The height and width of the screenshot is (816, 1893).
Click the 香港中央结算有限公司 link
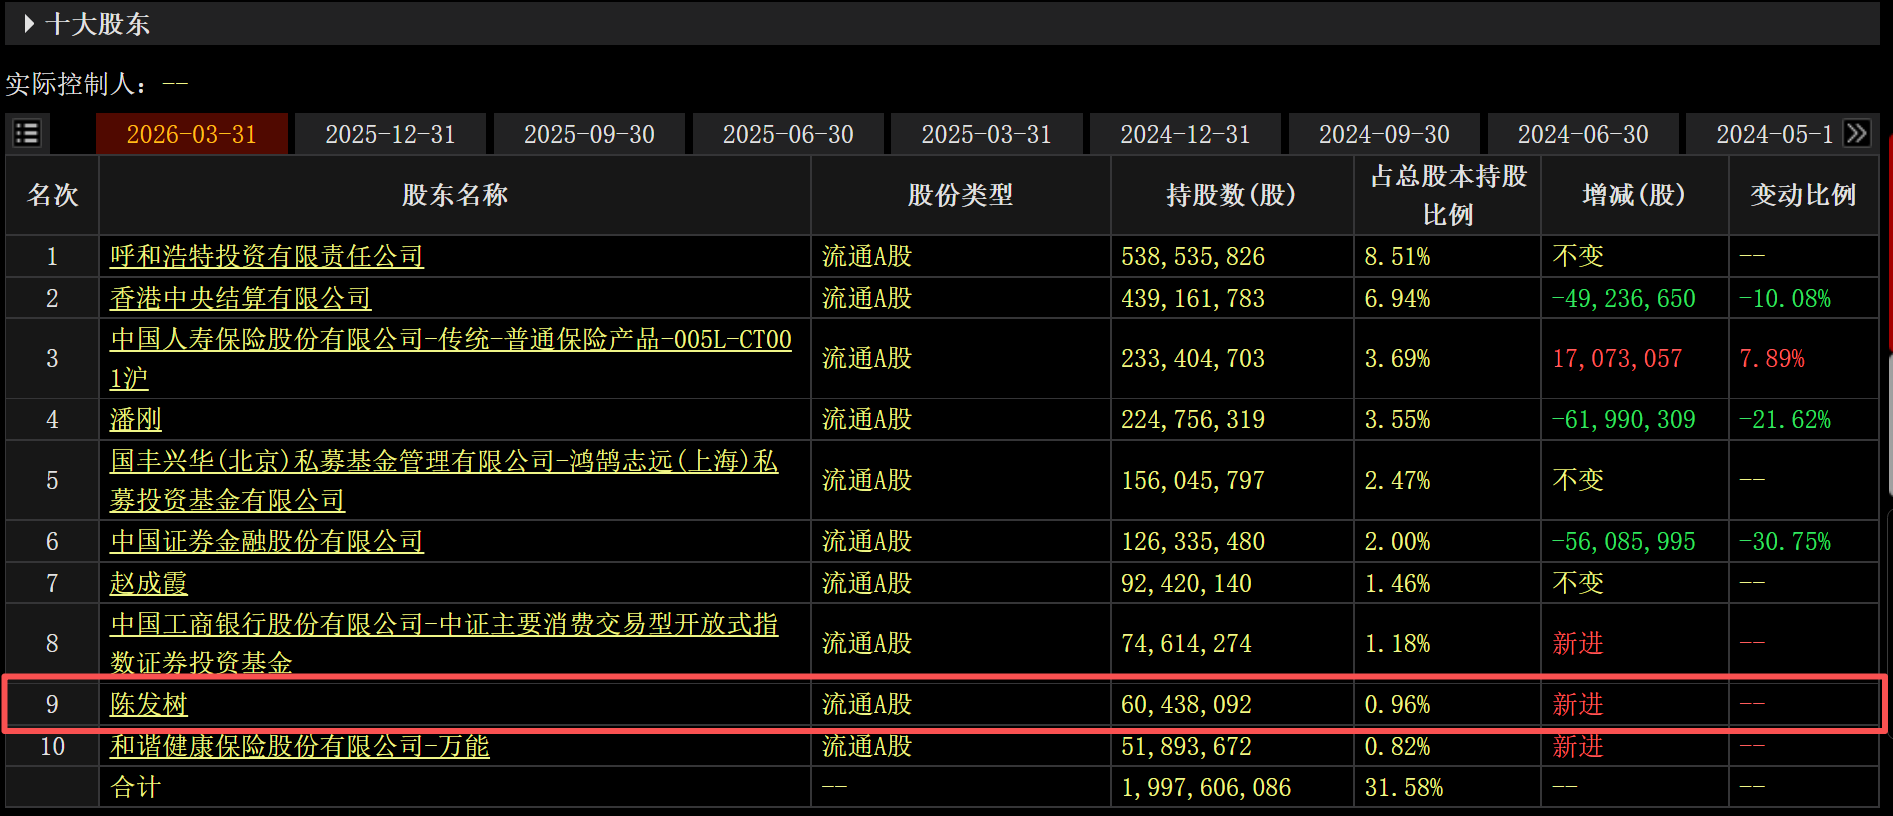click(240, 299)
